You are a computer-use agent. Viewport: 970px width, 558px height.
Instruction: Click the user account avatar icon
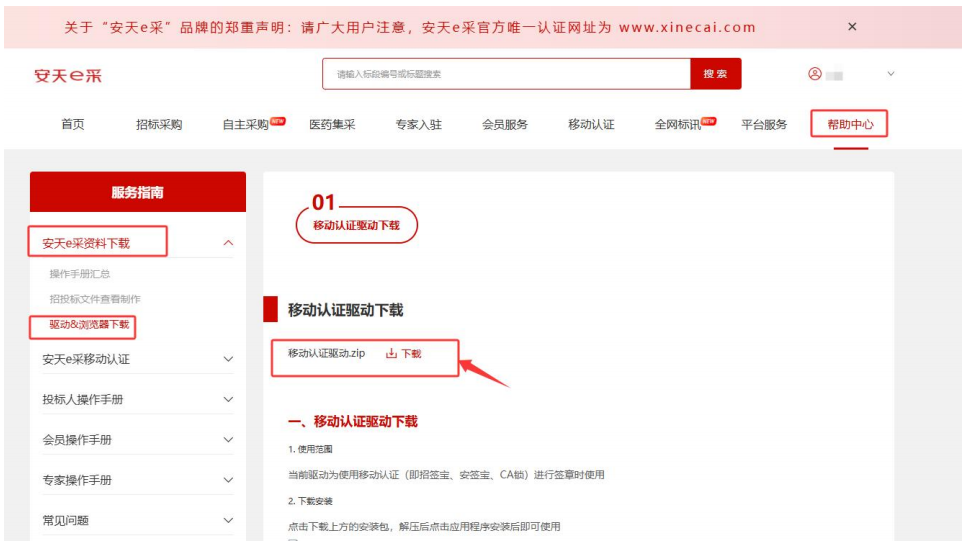[815, 74]
